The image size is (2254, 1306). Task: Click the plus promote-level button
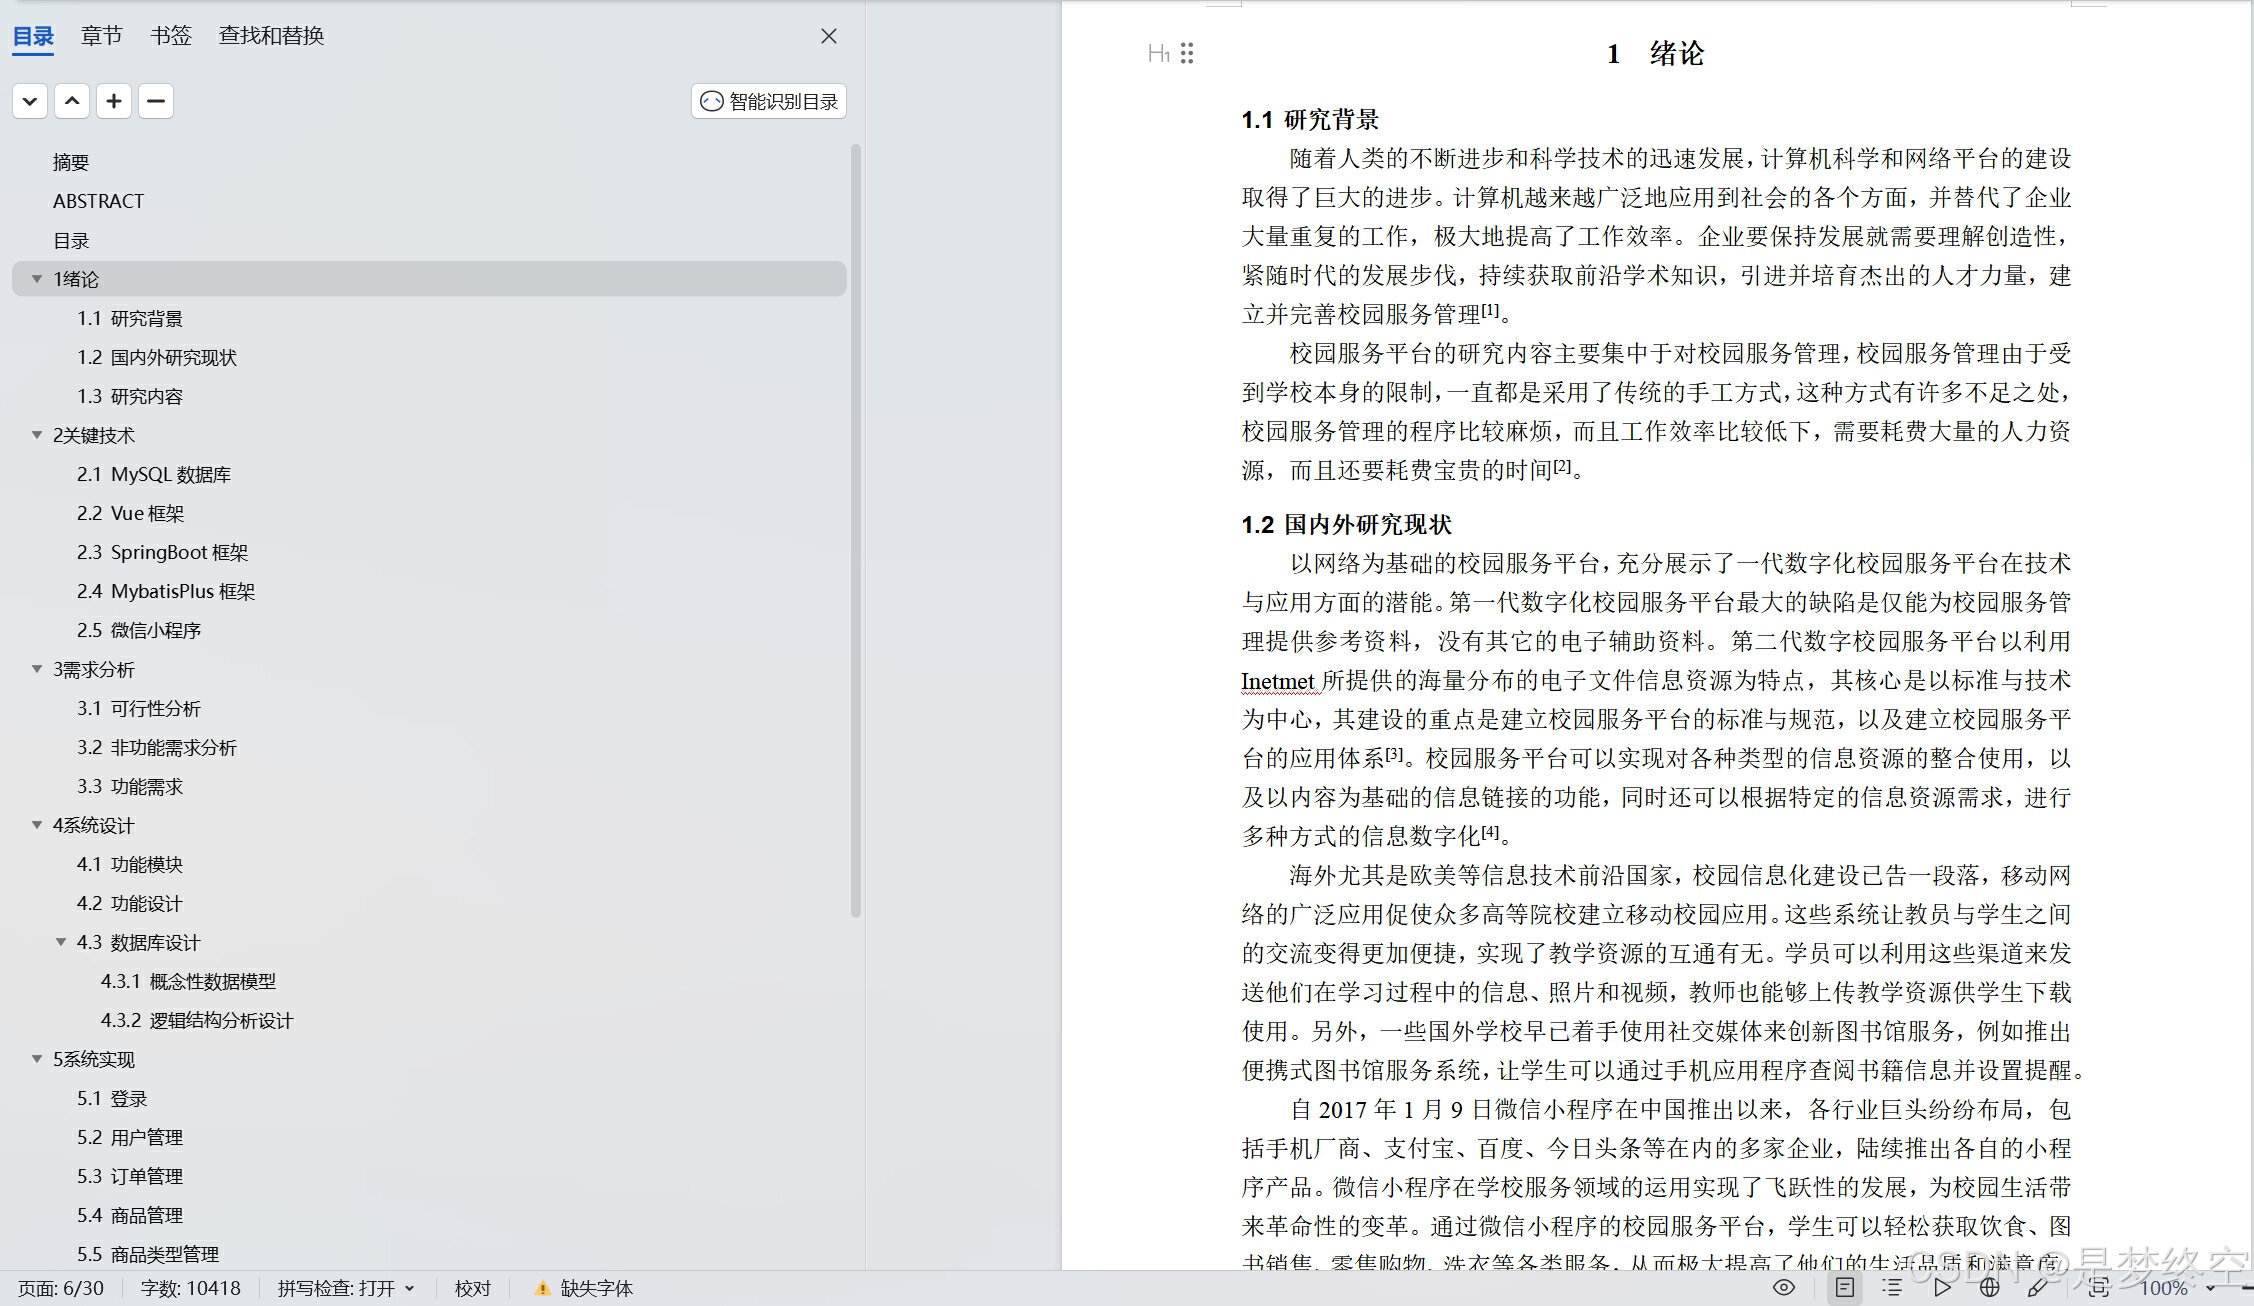point(114,101)
